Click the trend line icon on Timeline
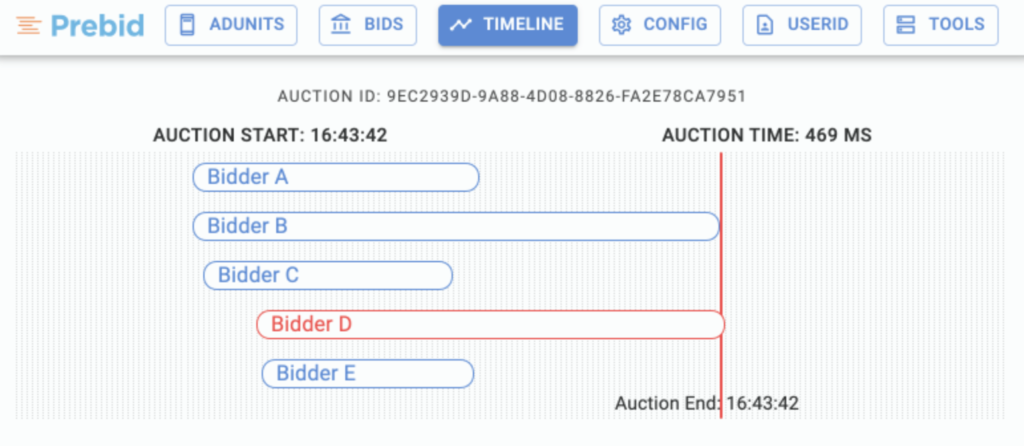 (x=461, y=25)
